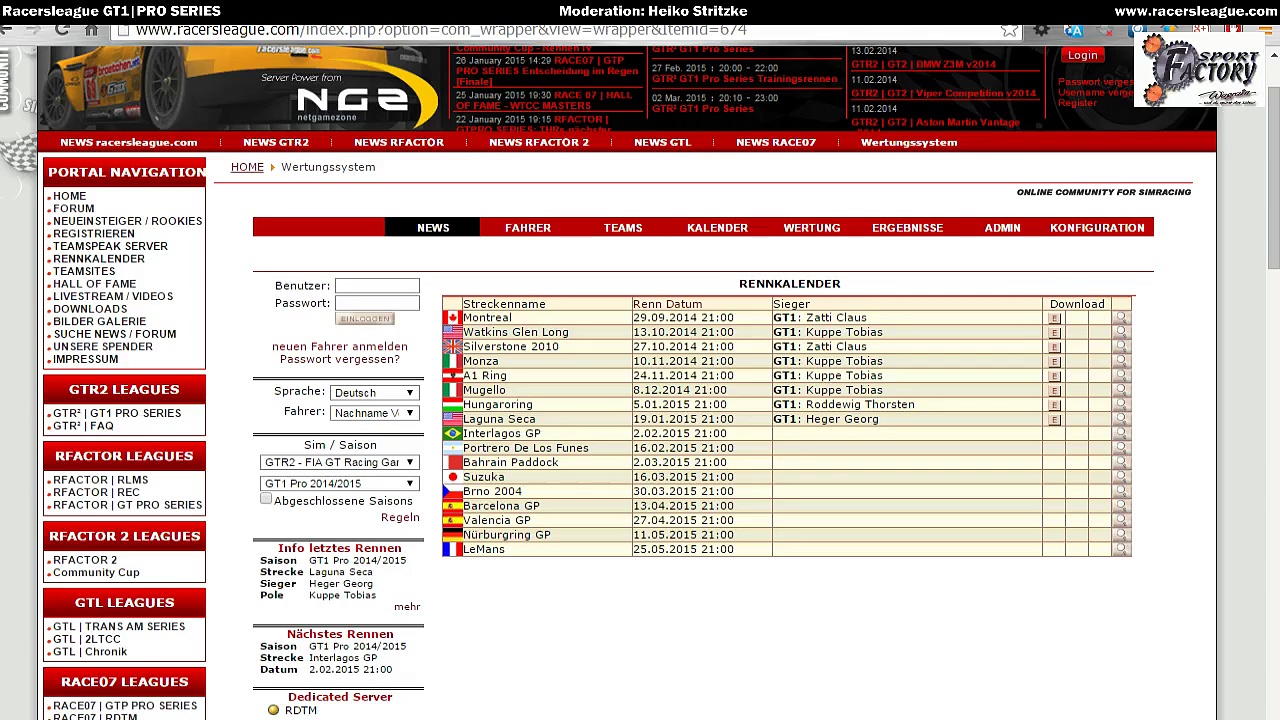Open the Montreal race result file icon

(1054, 318)
